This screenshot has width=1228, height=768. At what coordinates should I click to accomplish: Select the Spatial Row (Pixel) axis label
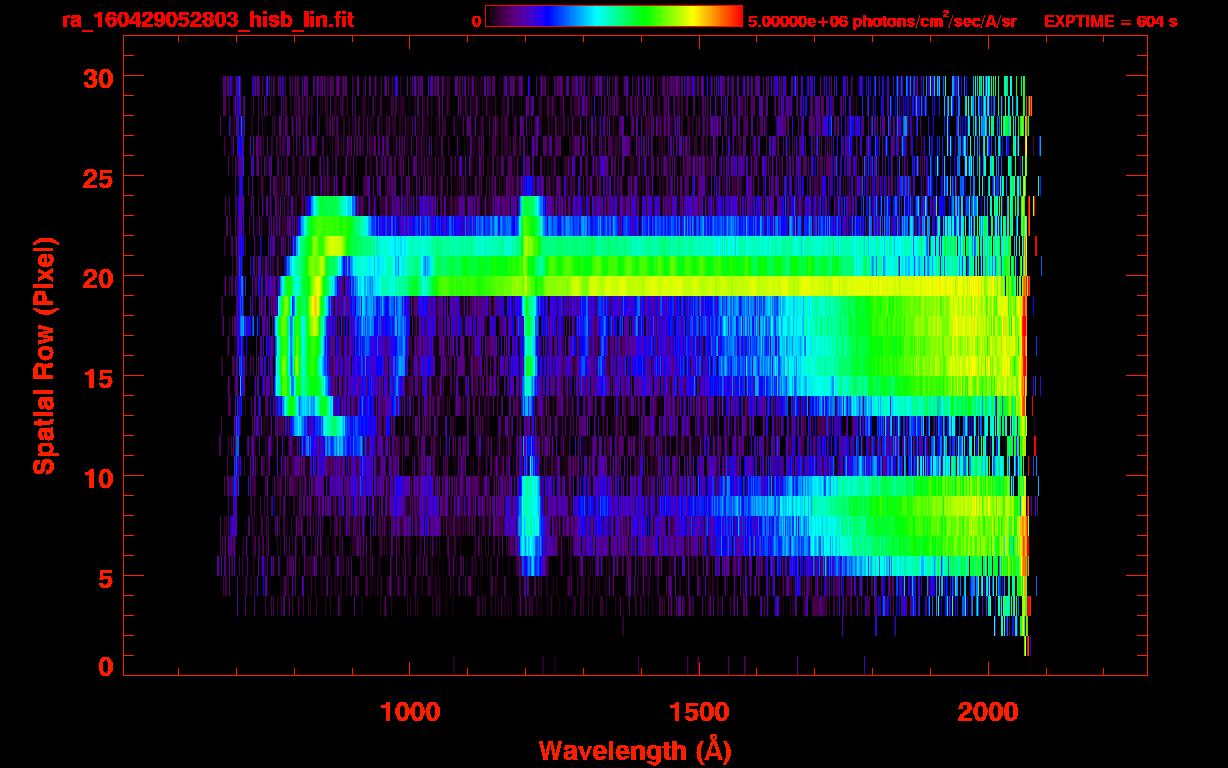(x=44, y=355)
